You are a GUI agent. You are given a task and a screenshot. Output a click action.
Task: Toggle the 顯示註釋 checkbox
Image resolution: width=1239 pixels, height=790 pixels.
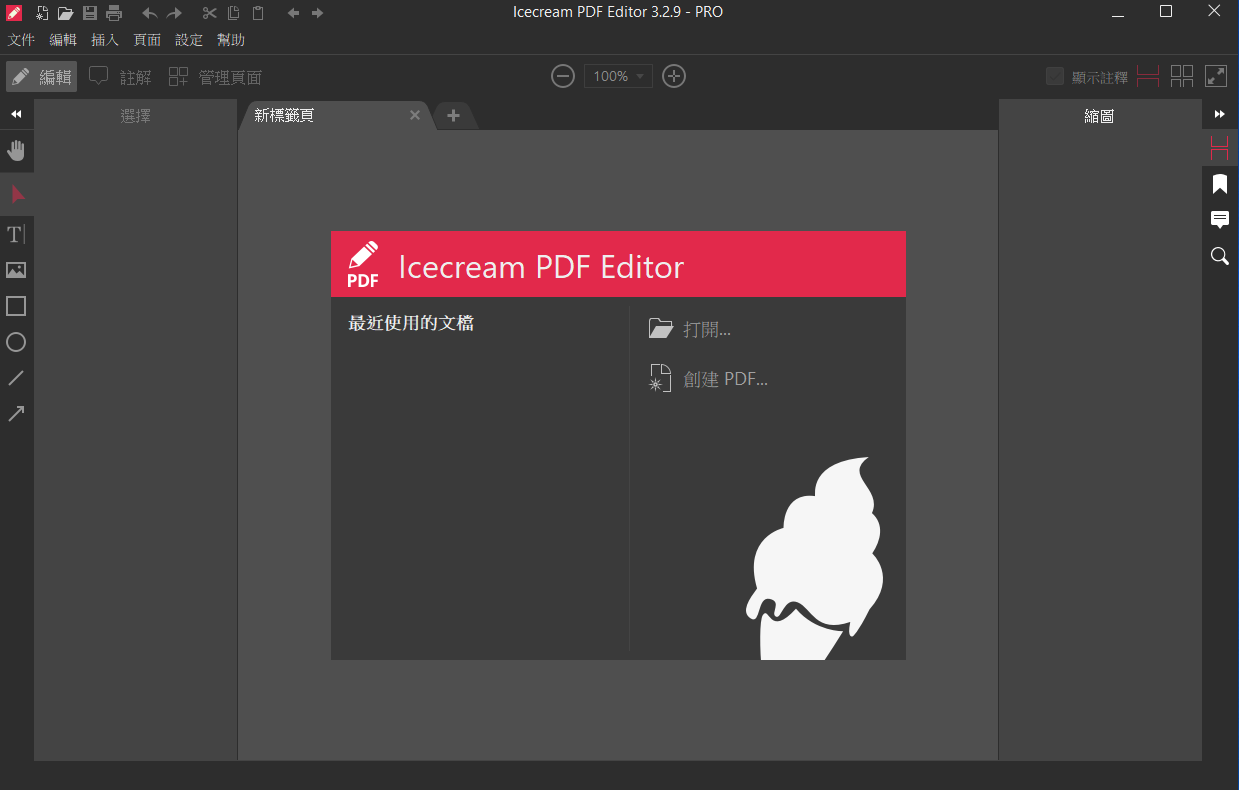pos(1054,76)
